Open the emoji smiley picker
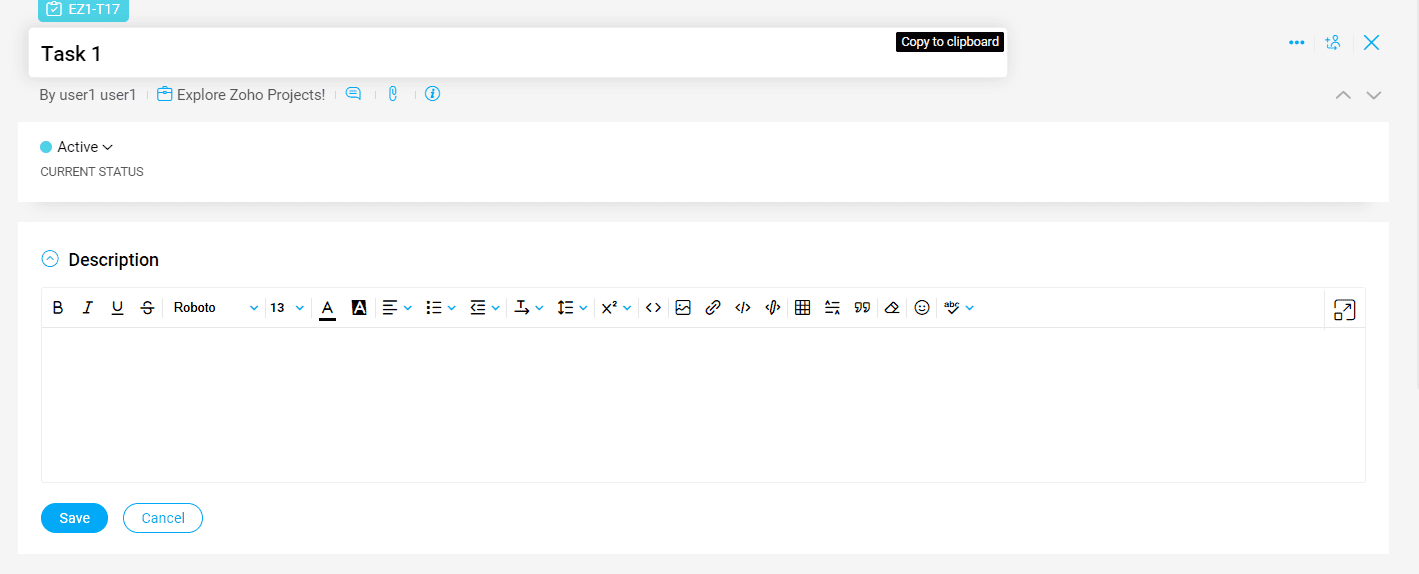This screenshot has height=574, width=1419. (922, 308)
